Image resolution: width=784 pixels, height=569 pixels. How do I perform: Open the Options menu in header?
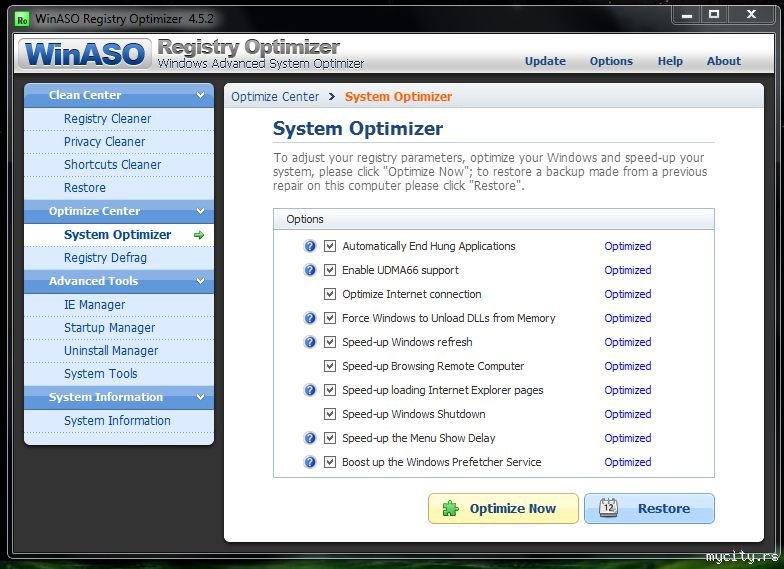tap(611, 61)
